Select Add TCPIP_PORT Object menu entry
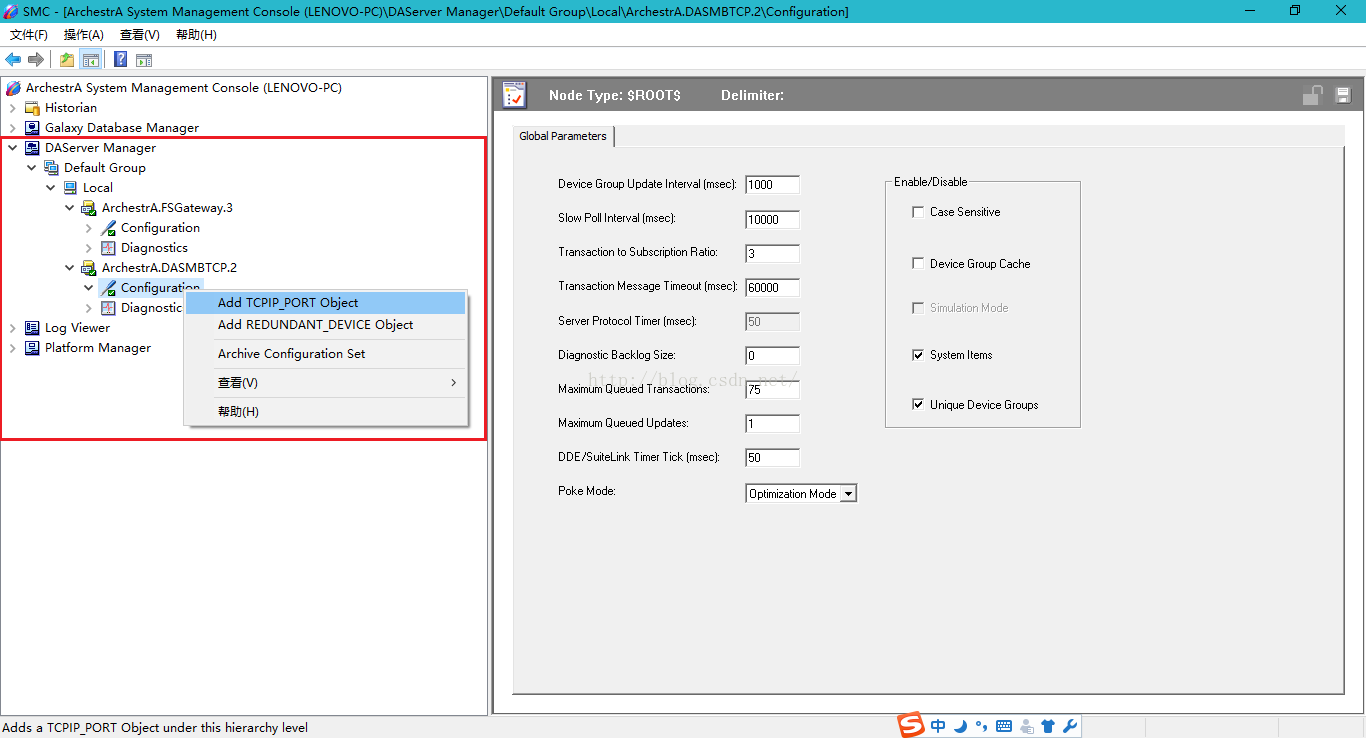This screenshot has height=738, width=1366. coord(326,303)
